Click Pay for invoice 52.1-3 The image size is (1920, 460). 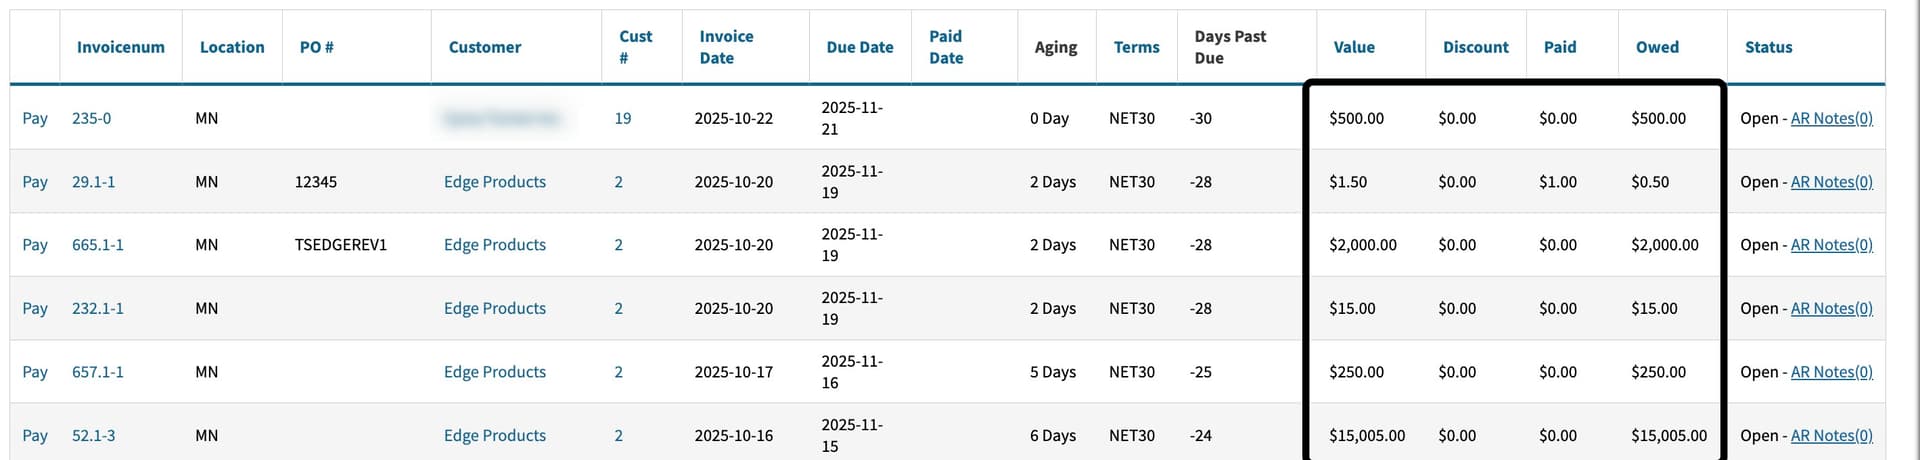point(35,436)
